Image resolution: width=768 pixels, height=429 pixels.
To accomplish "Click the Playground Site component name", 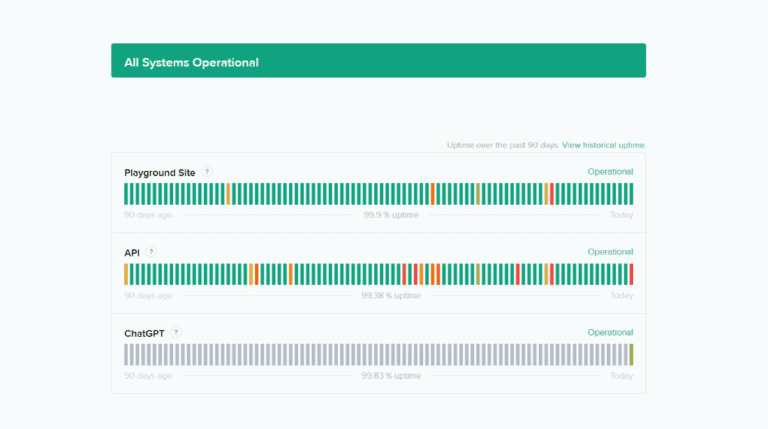I will click(159, 172).
